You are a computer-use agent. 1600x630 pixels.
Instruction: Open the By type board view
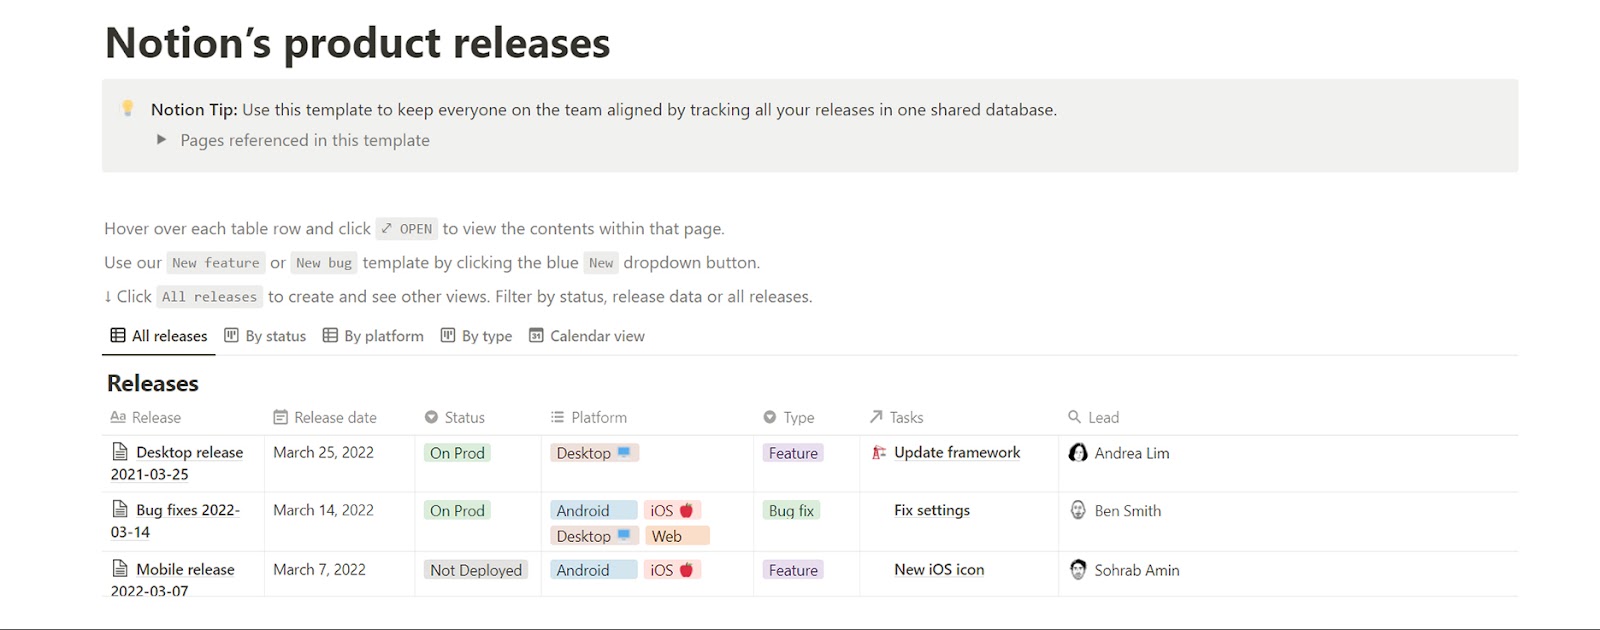click(477, 336)
